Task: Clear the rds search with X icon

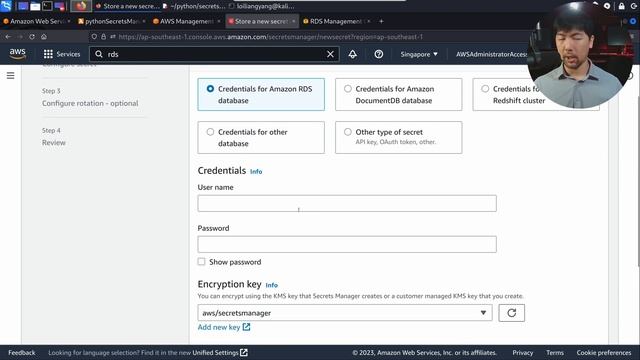Action: tap(330, 54)
